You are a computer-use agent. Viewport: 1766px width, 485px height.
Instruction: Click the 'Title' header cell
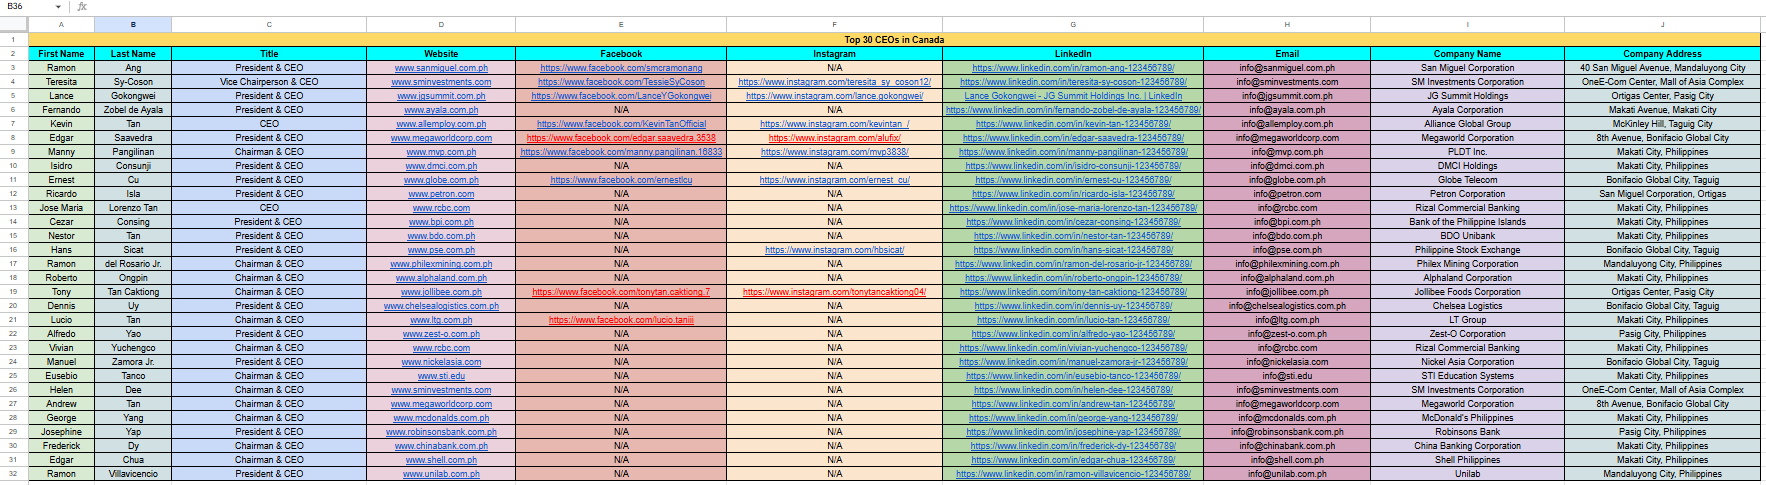pos(269,54)
